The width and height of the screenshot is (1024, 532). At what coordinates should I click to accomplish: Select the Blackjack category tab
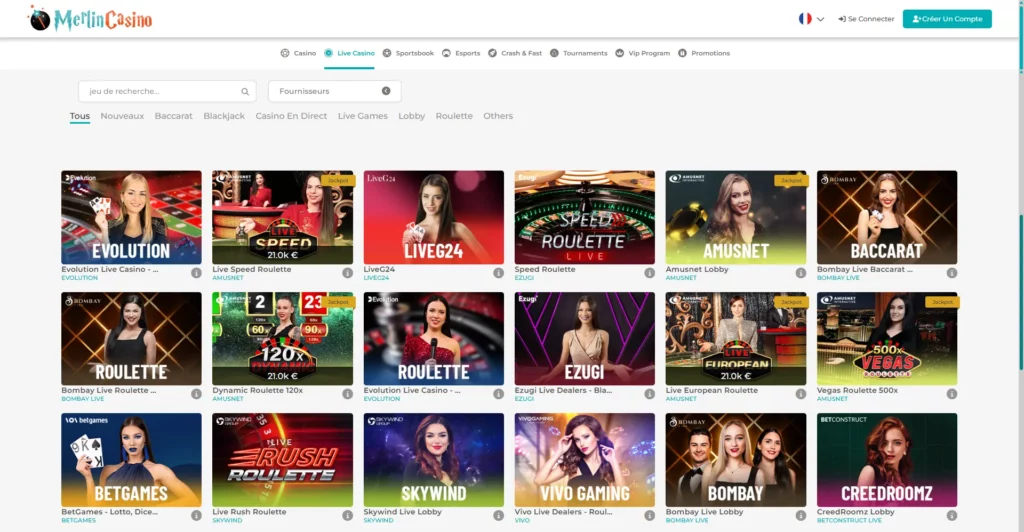click(224, 116)
